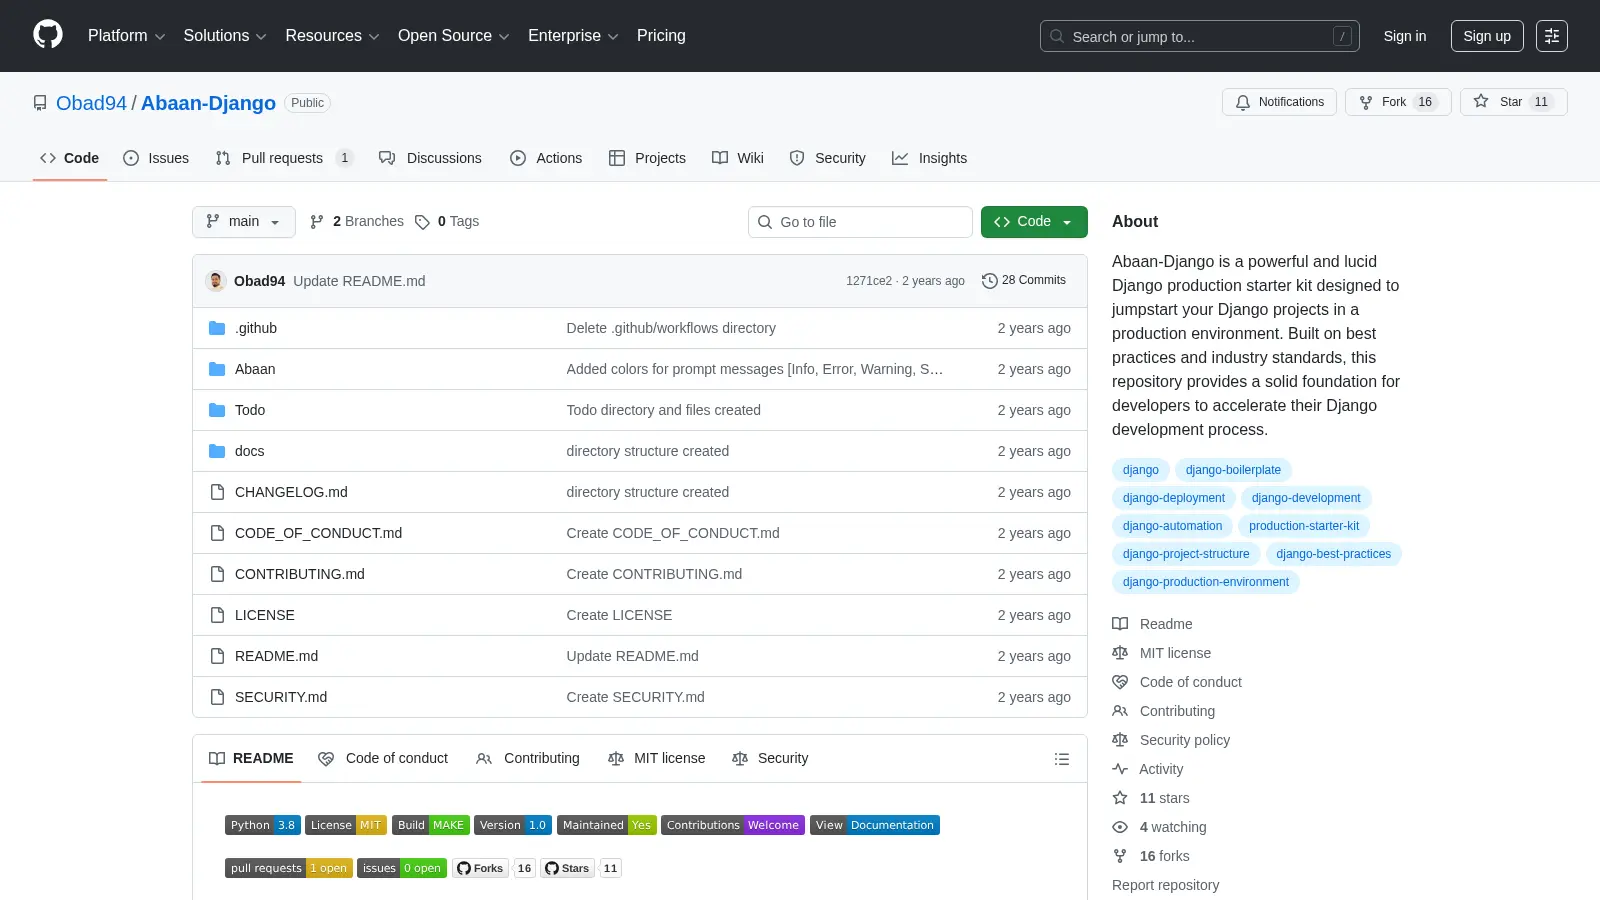This screenshot has width=1600, height=900.
Task: Click the star icon next to 11 stars
Action: tap(1120, 798)
